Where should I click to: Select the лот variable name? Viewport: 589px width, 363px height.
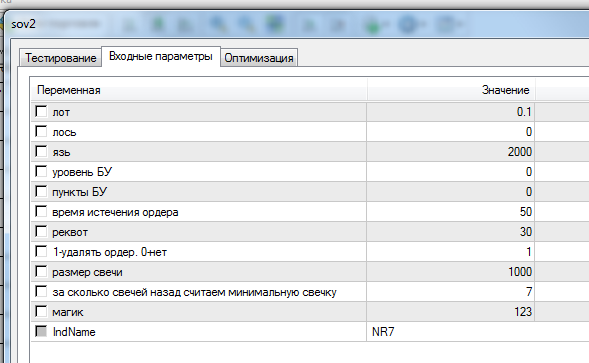tap(61, 112)
